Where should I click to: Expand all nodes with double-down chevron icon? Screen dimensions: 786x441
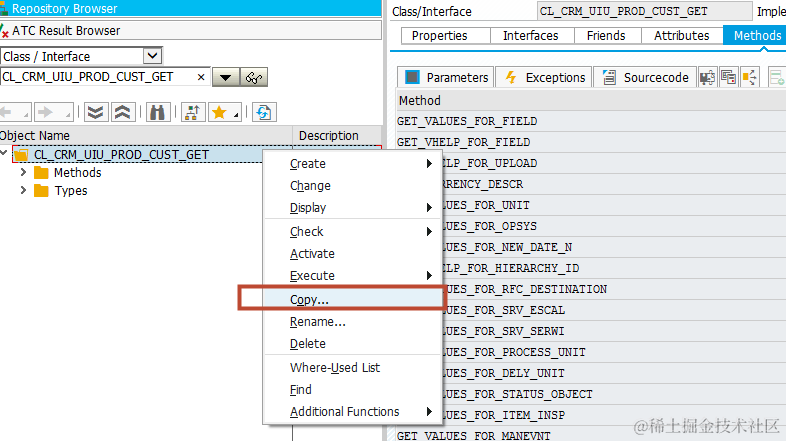[x=95, y=112]
